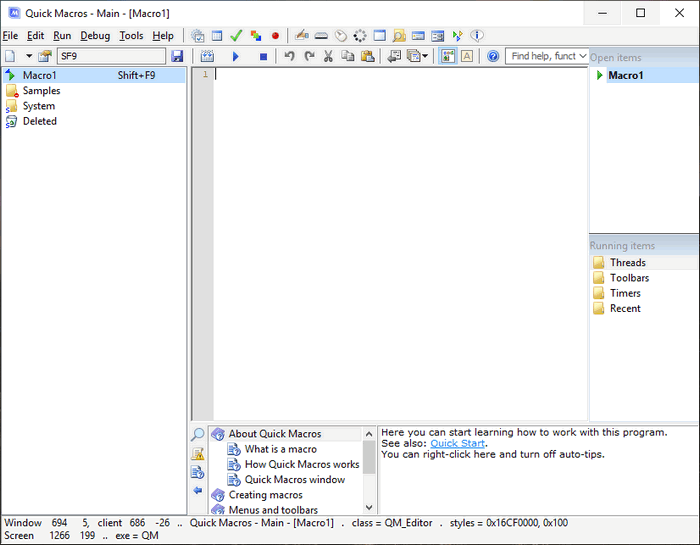This screenshot has height=545, width=700.
Task: Open the 'What is a macro' help topic
Action: [280, 450]
